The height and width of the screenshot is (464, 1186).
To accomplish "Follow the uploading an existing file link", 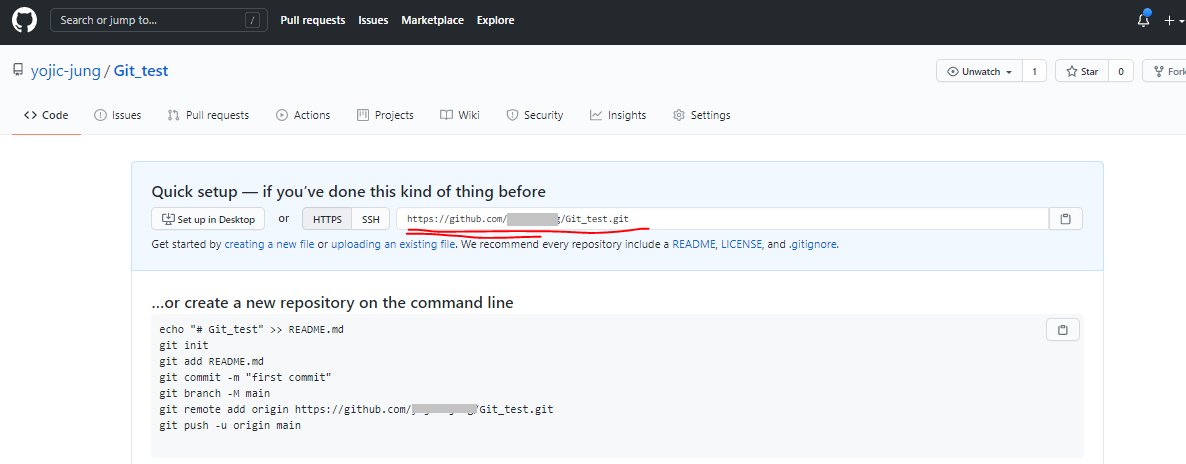I will pos(393,244).
